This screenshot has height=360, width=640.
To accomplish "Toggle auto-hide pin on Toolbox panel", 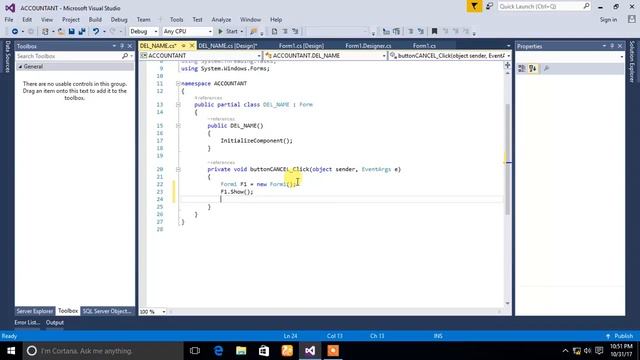I will click(x=122, y=46).
